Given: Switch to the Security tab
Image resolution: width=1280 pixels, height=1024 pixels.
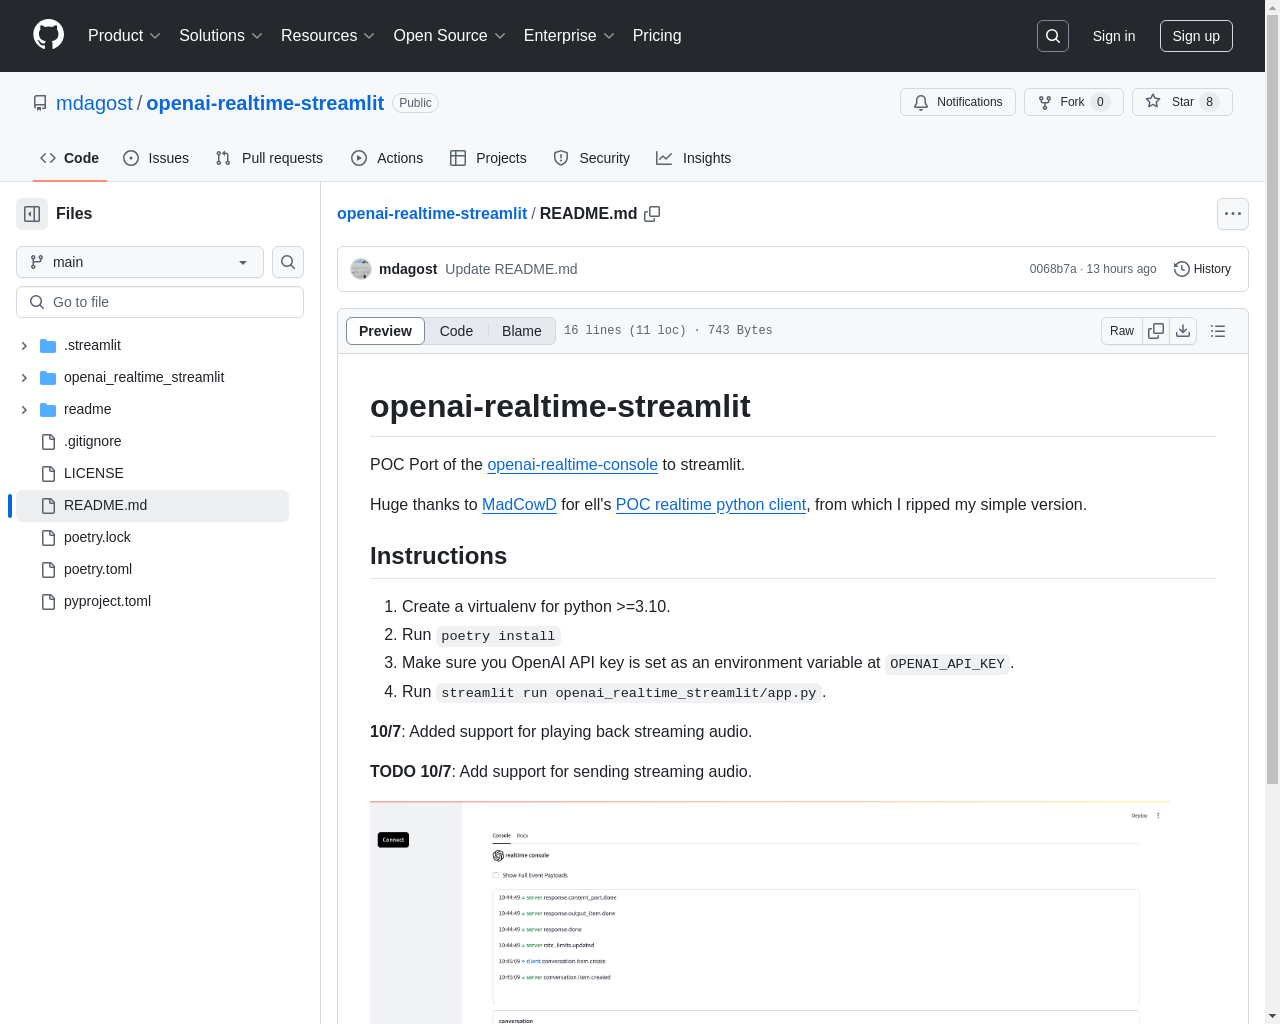Looking at the screenshot, I should tap(592, 158).
